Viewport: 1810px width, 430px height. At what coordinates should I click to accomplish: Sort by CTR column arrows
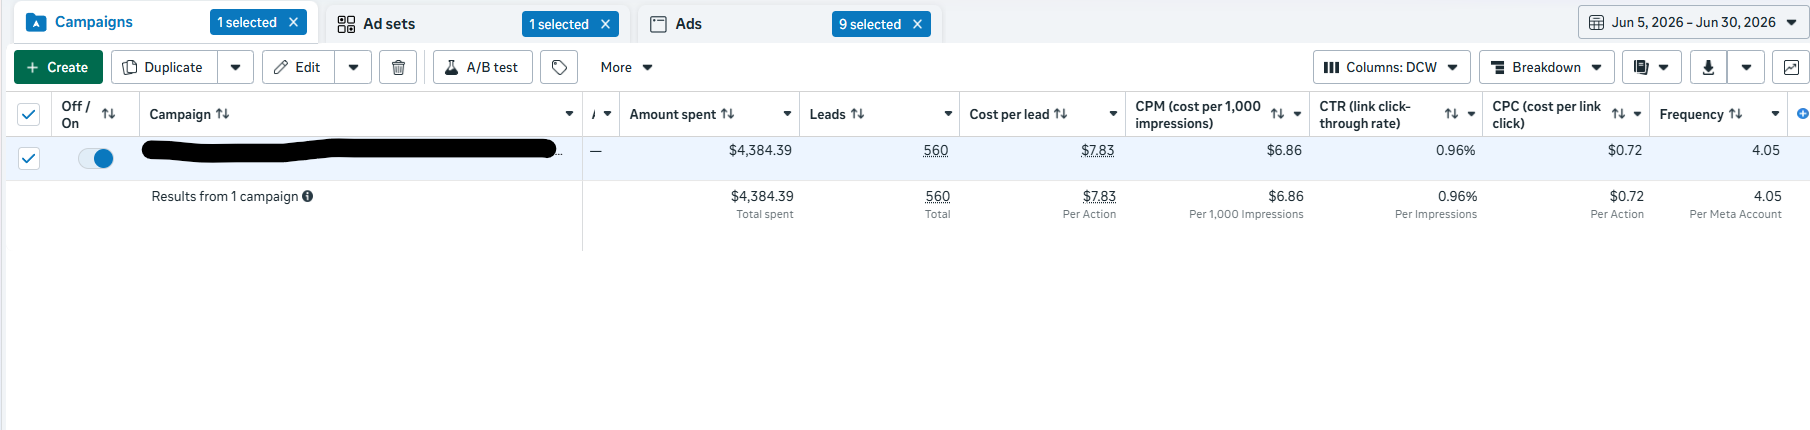coord(1451,114)
